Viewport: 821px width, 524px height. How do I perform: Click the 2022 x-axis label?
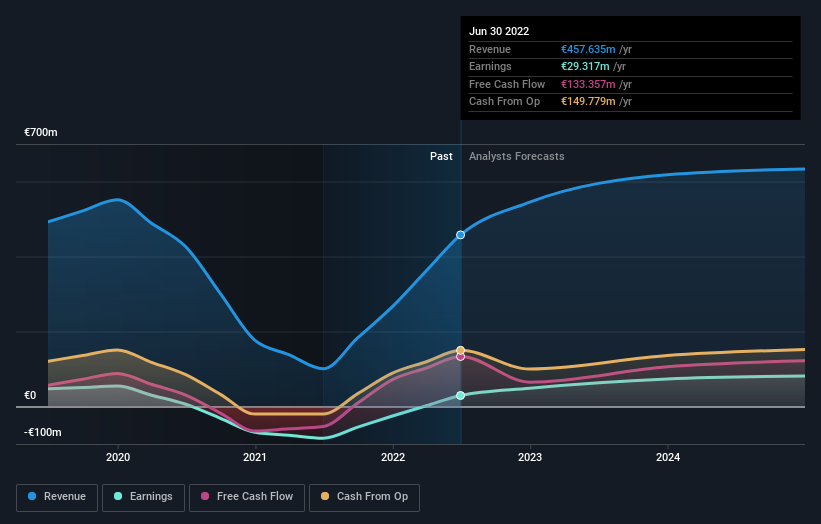tap(393, 457)
